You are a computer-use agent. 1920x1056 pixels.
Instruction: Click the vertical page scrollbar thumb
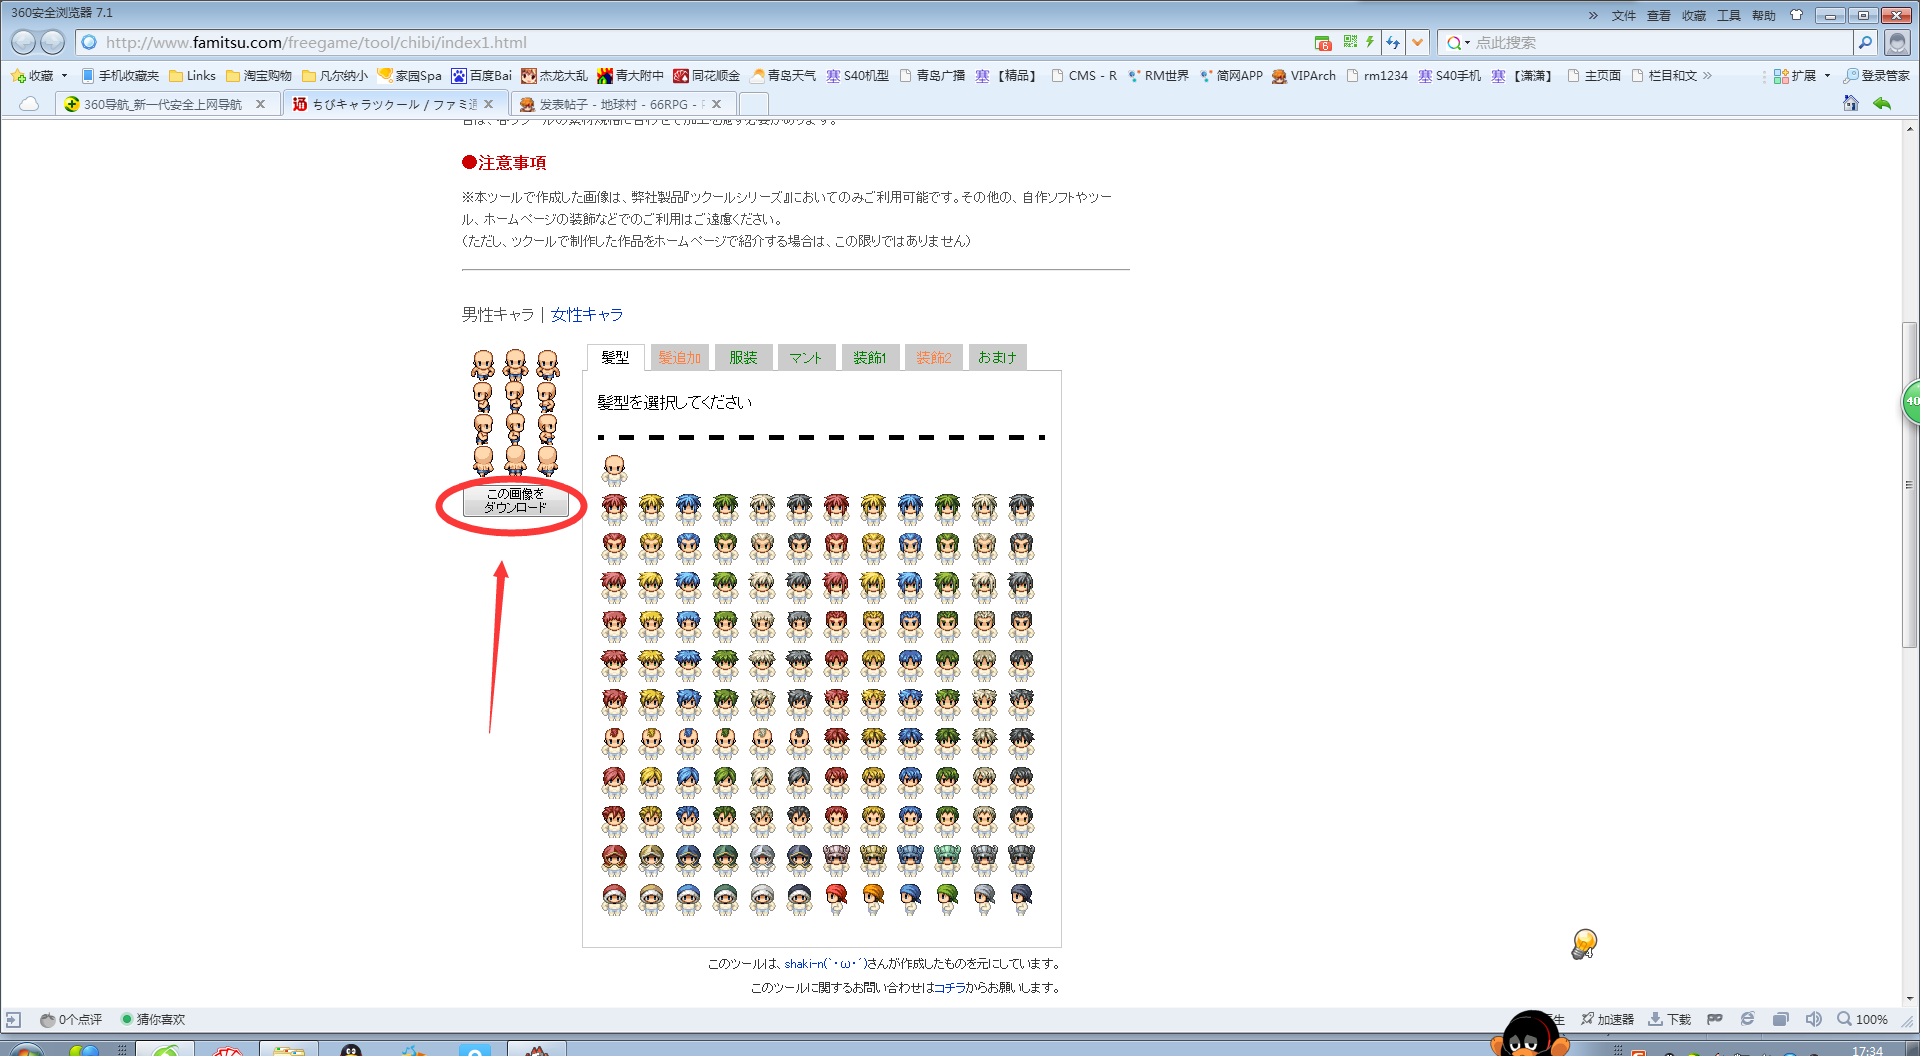click(1910, 485)
